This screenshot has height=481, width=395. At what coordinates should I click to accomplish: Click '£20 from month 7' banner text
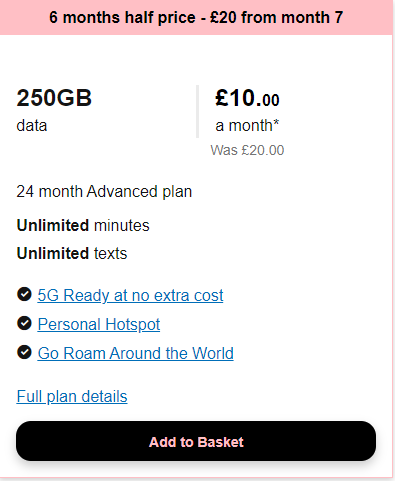(x=277, y=17)
